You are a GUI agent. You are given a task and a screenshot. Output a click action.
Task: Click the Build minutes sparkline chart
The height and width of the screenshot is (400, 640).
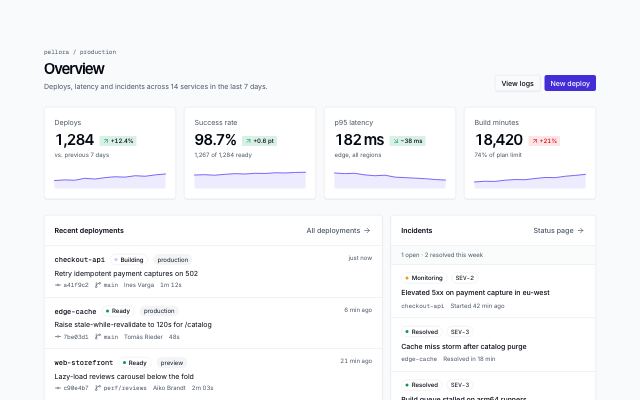[x=530, y=181]
